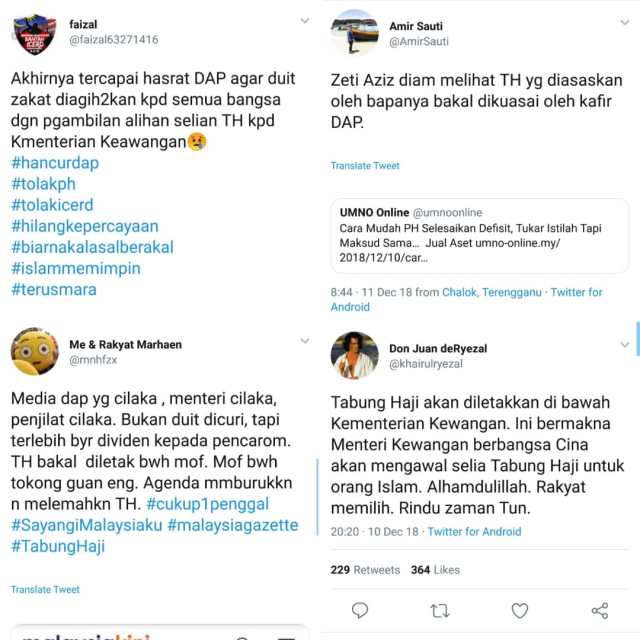Image resolution: width=640 pixels, height=640 pixels.
Task: Click the reply speech bubble icon
Action: click(x=360, y=610)
